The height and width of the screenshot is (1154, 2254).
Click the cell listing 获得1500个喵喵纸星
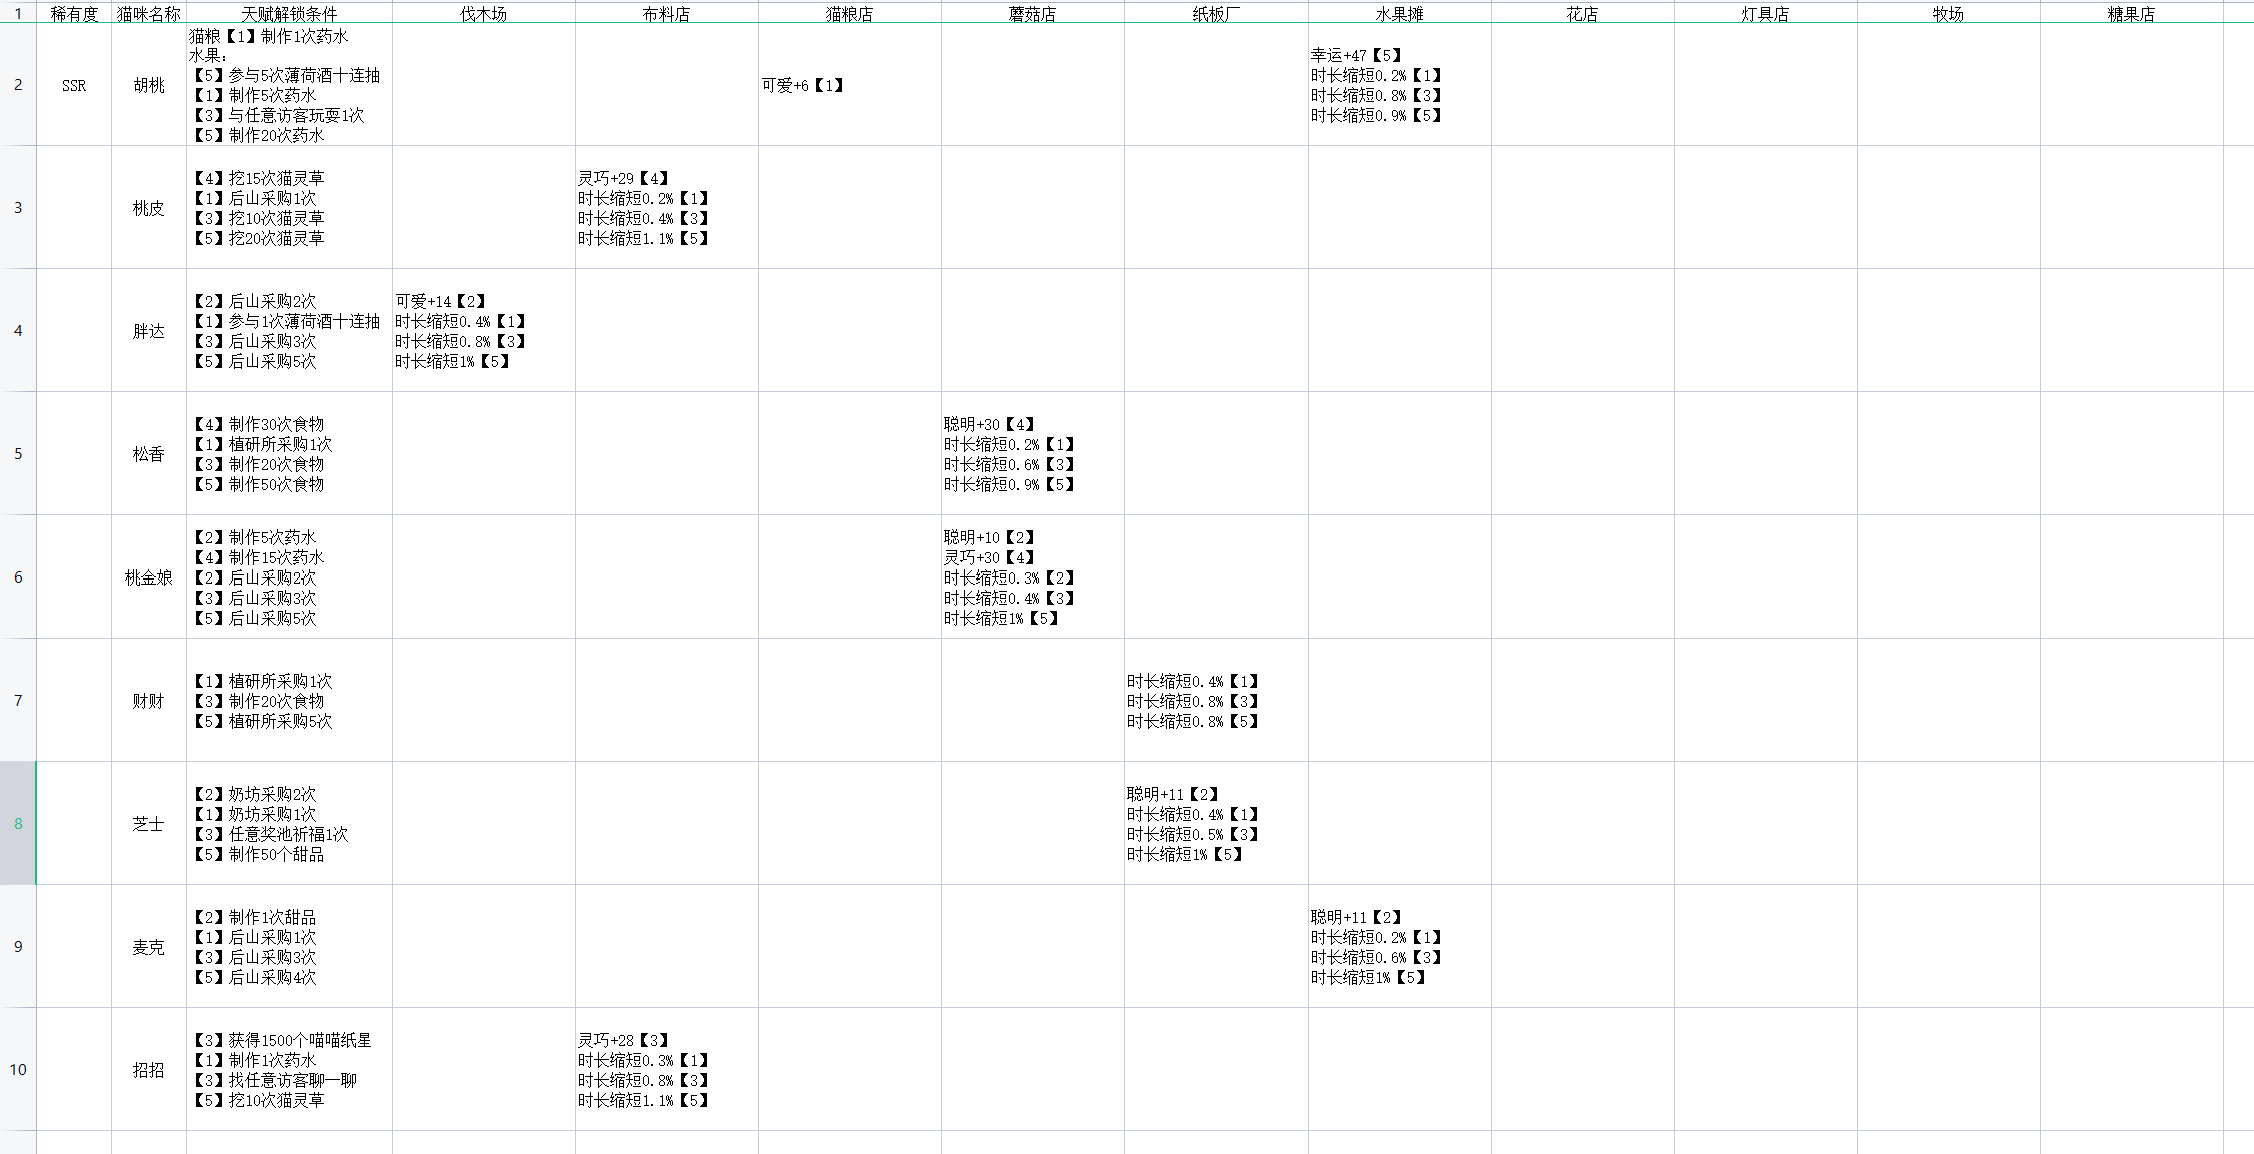pos(289,1070)
